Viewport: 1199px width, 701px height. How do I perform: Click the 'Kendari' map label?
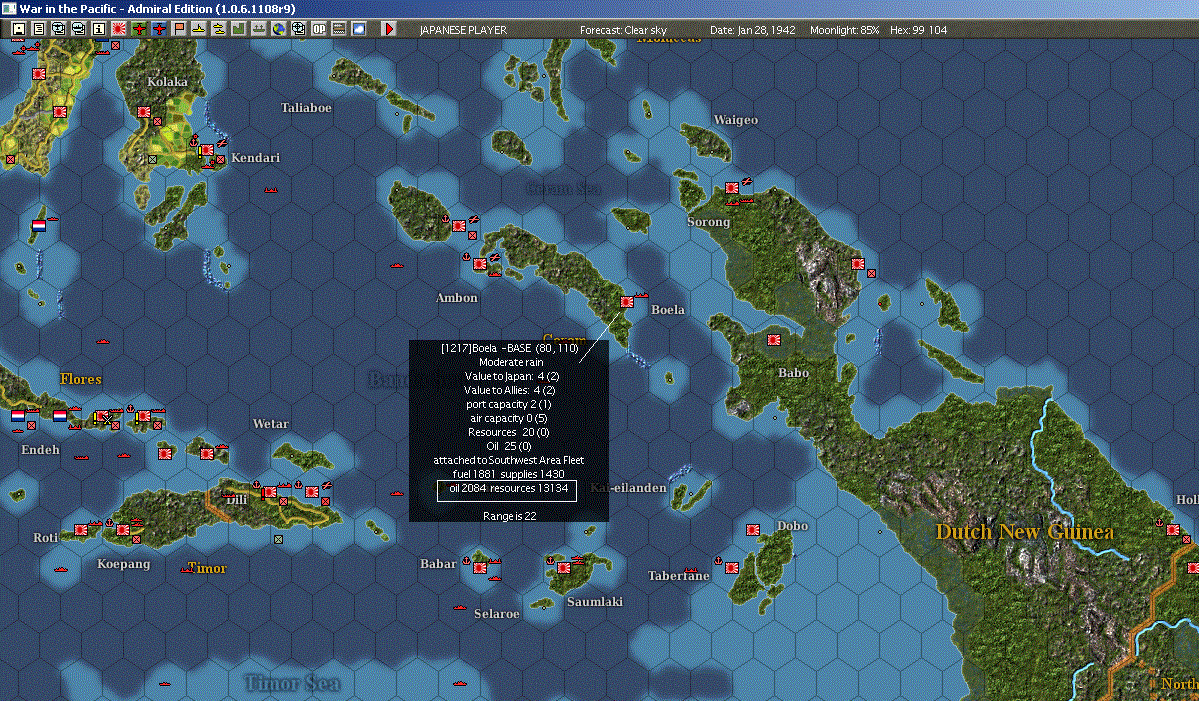255,158
